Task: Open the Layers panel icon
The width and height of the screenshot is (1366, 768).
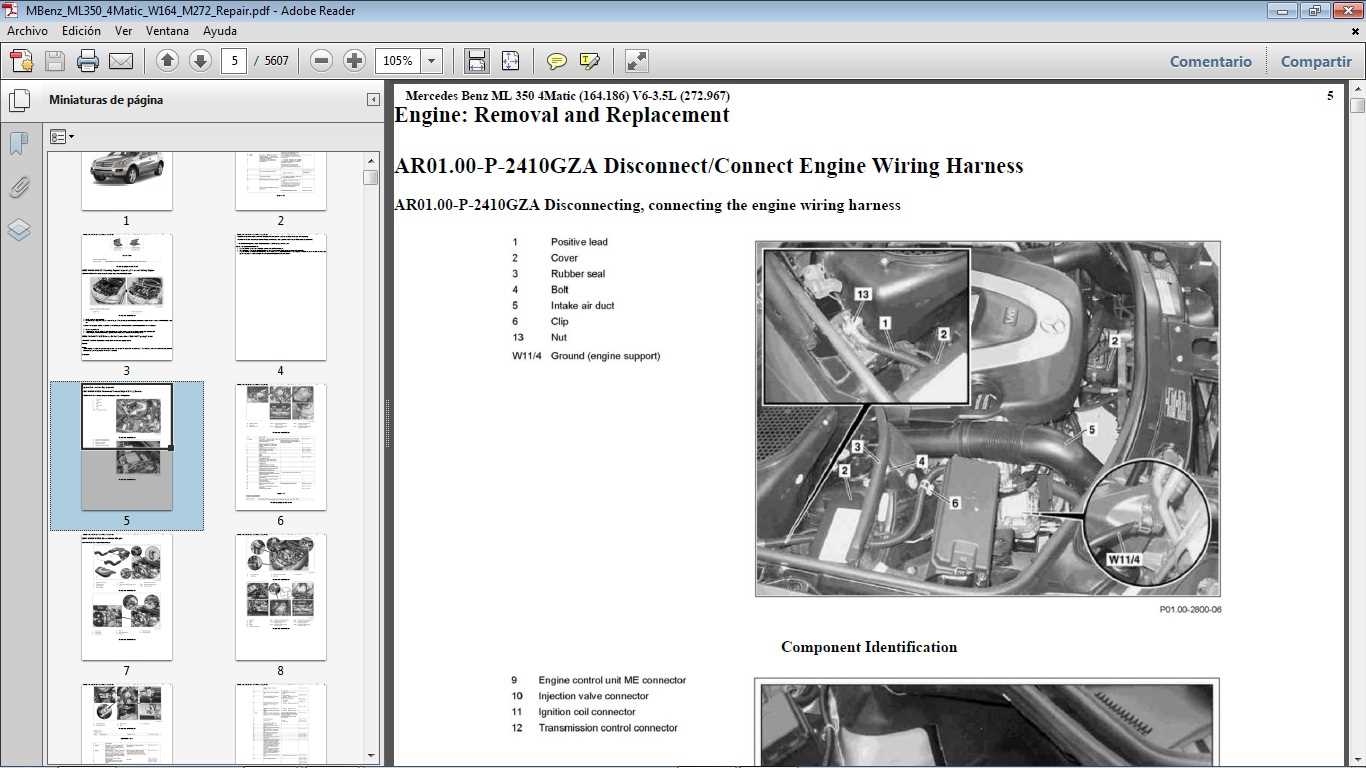Action: point(19,230)
